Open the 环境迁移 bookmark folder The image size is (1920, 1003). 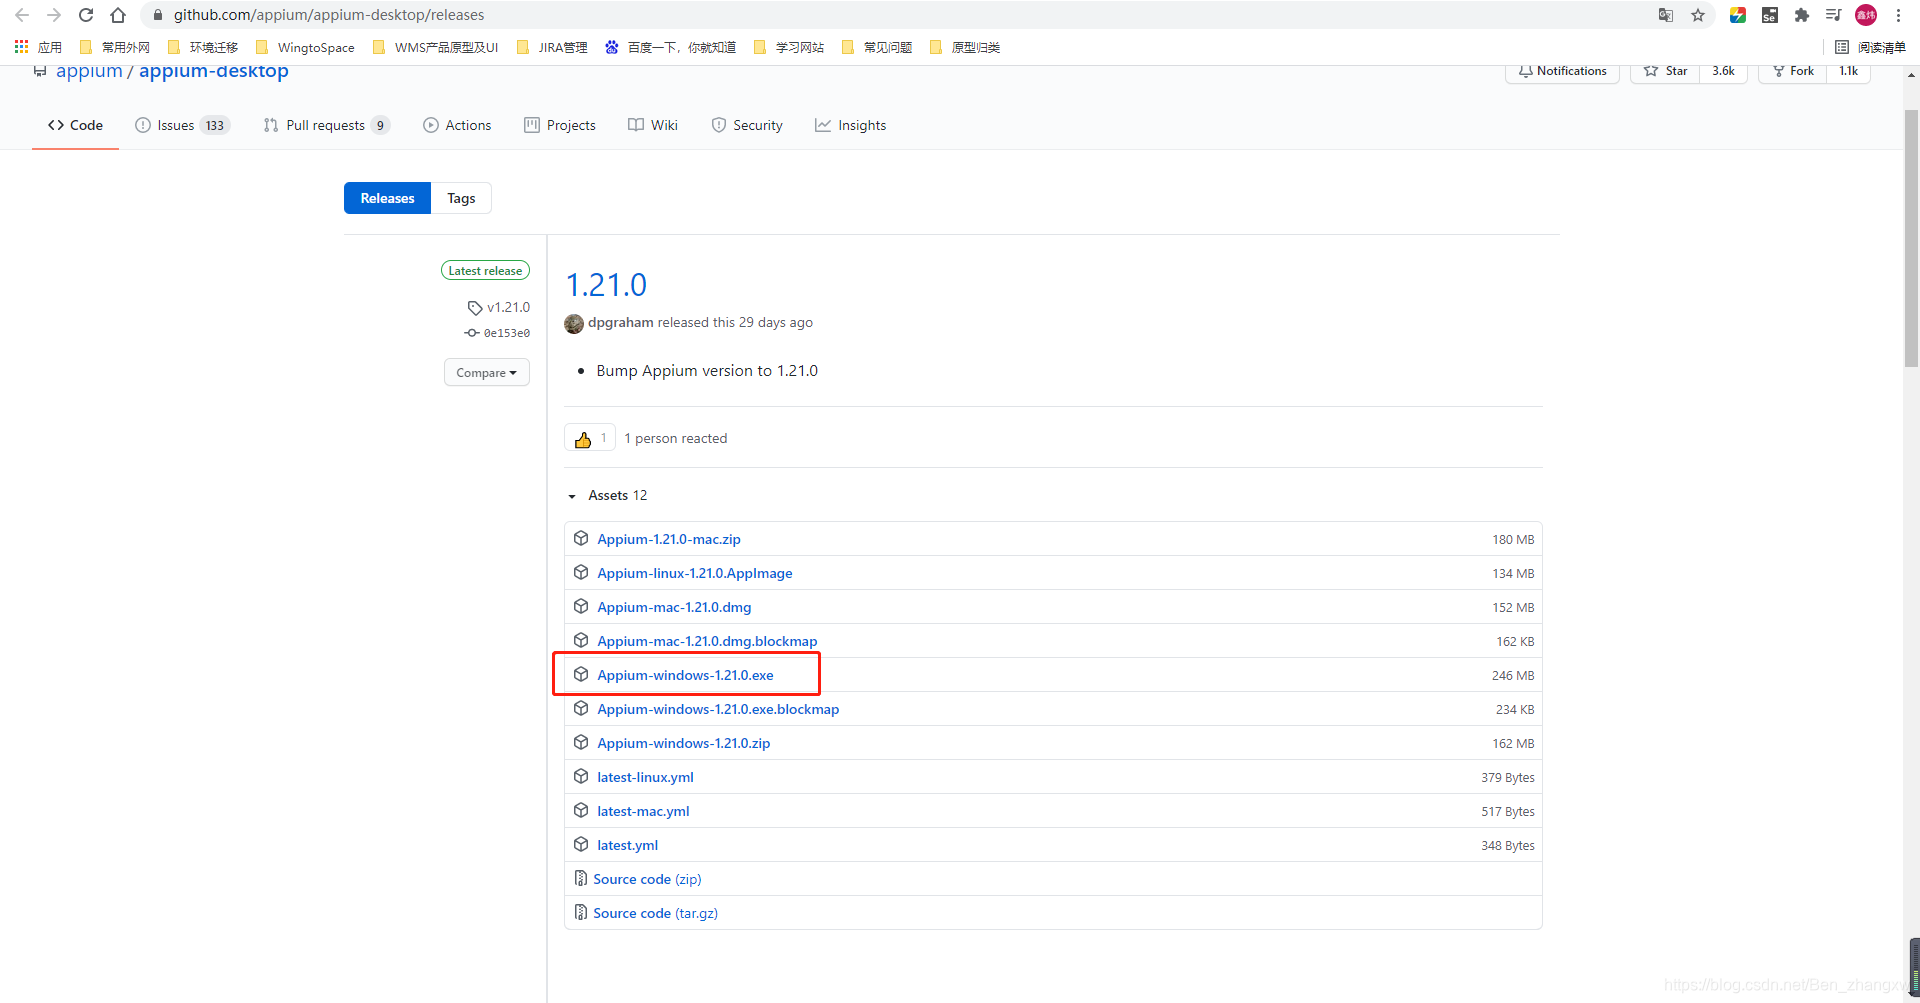tap(203, 47)
